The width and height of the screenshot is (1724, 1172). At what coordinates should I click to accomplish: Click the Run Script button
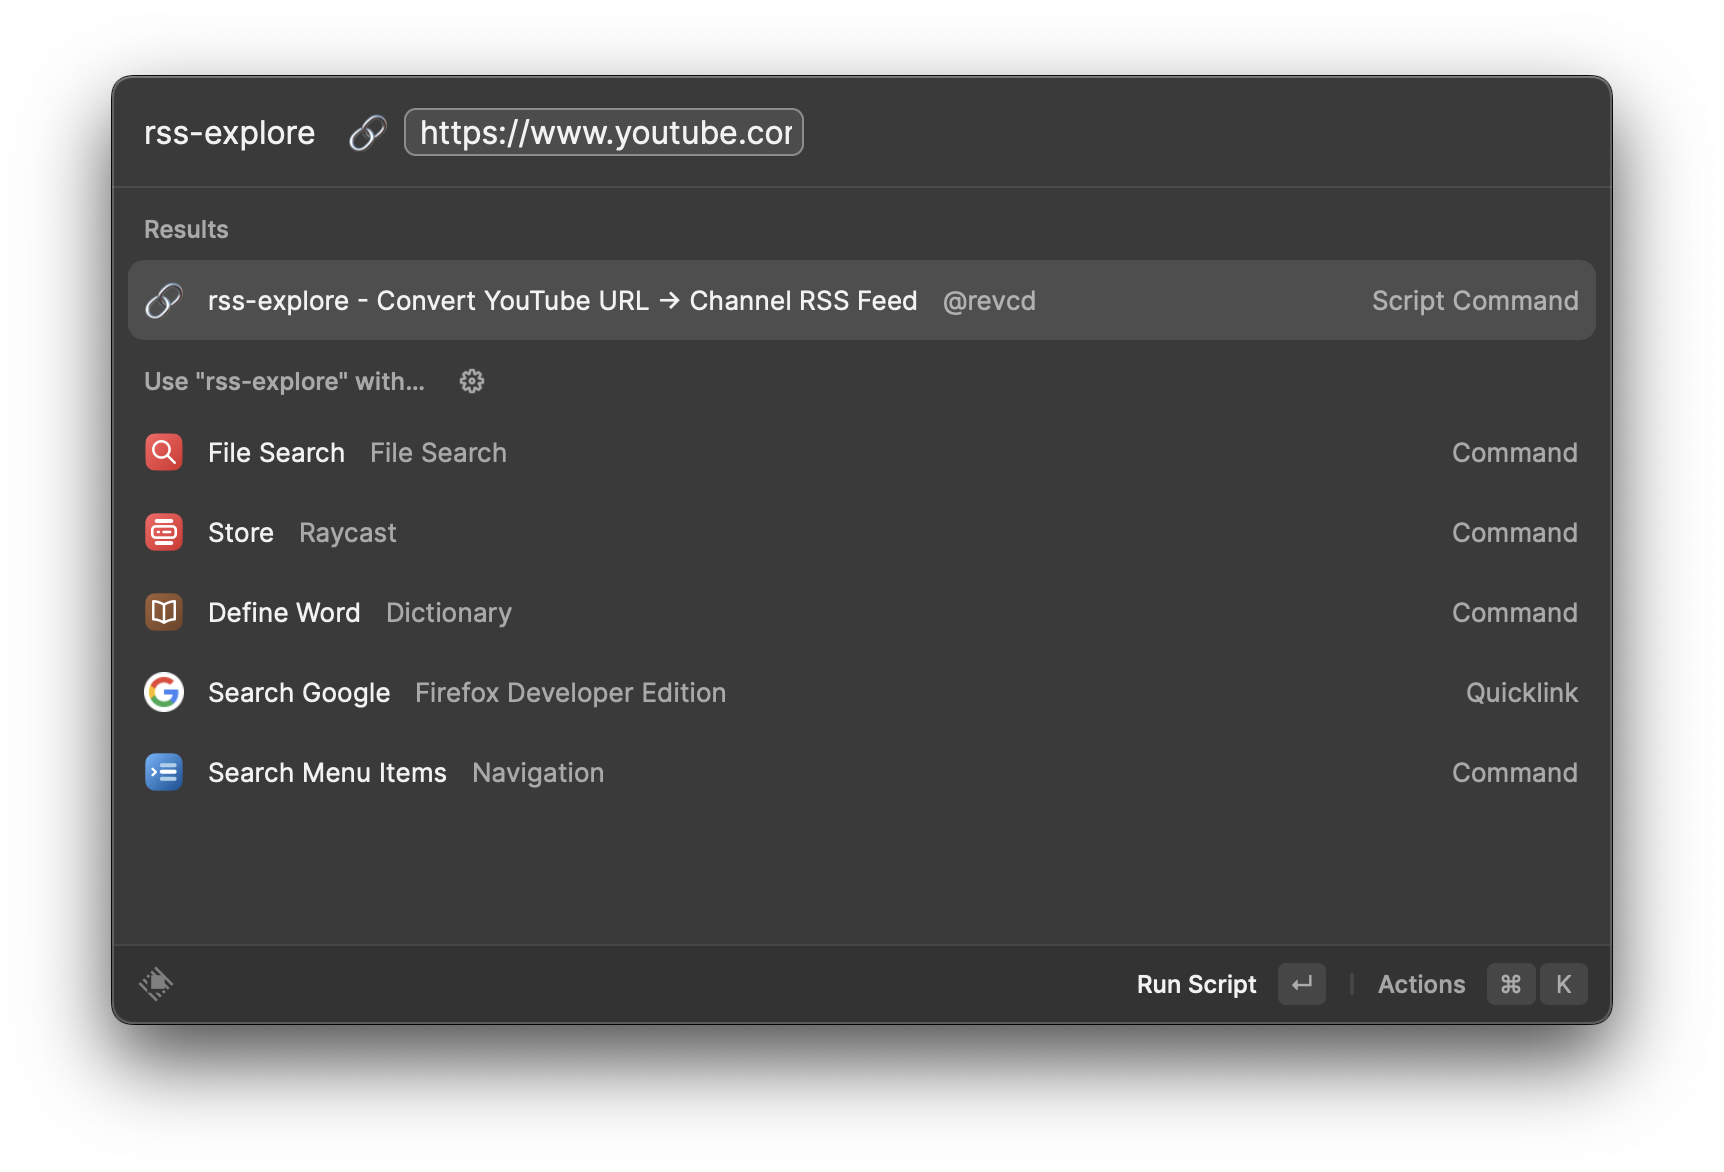1196,985
